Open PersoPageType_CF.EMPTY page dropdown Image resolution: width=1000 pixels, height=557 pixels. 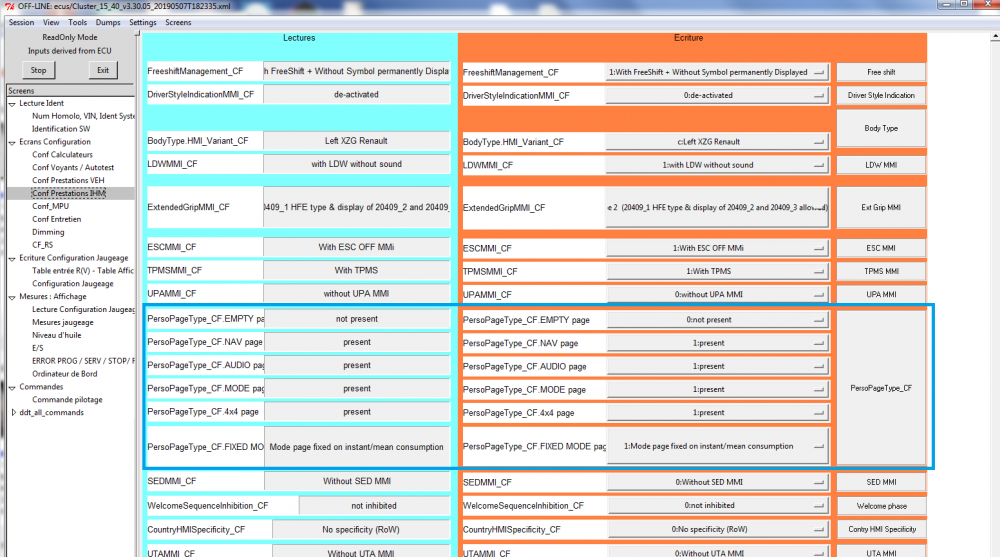pos(717,320)
